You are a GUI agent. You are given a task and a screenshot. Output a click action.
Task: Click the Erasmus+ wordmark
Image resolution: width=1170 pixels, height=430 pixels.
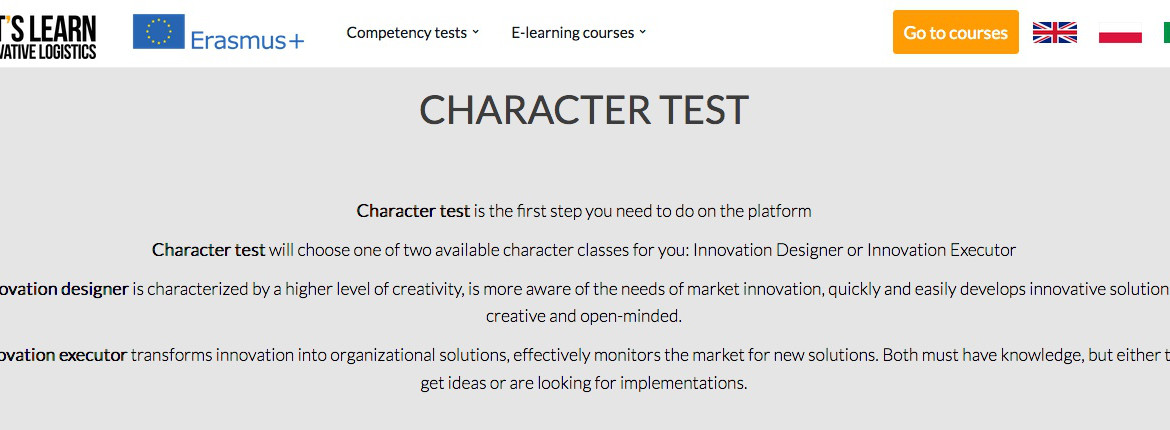tap(248, 40)
